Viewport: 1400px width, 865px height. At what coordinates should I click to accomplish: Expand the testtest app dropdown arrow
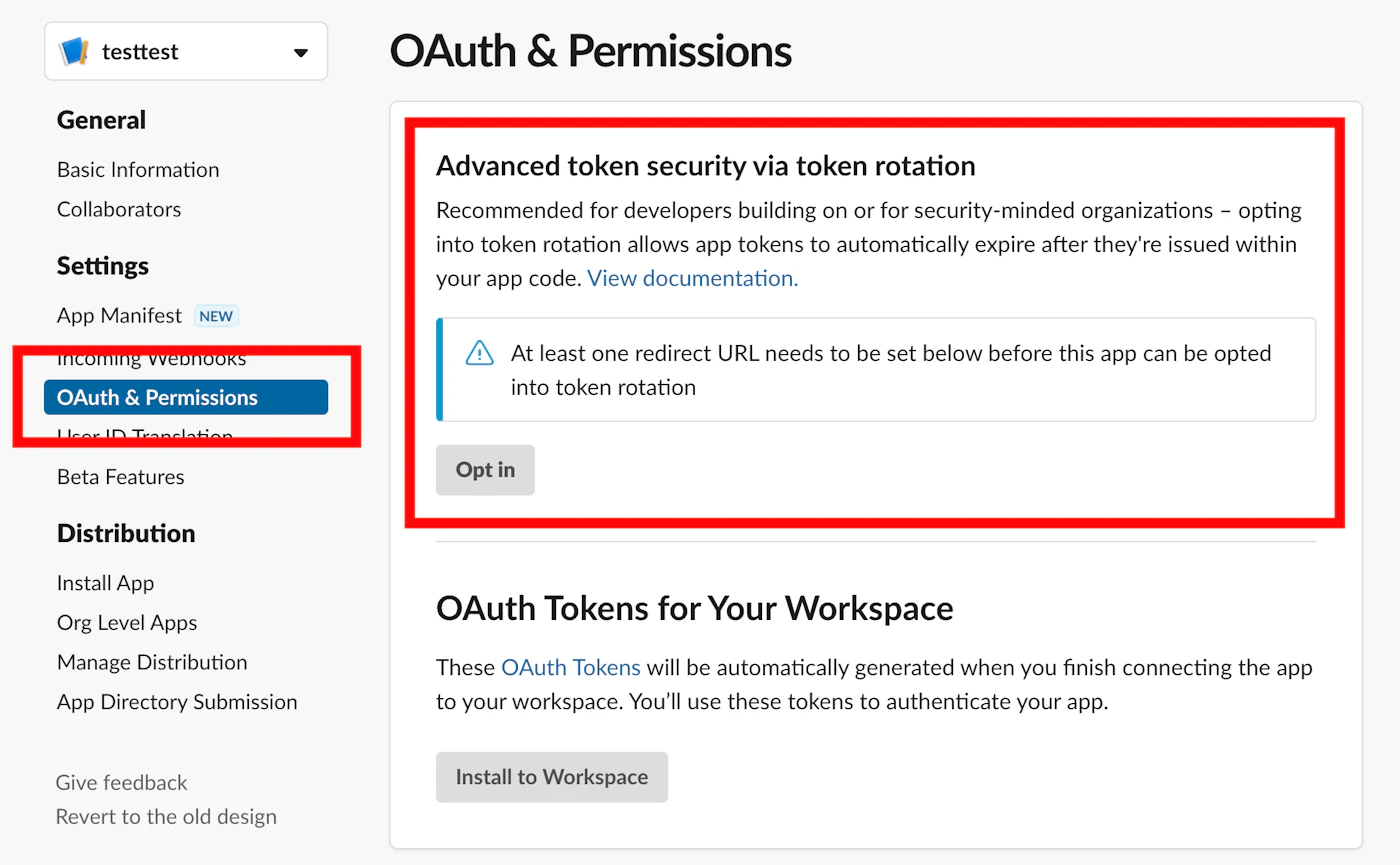pos(301,53)
